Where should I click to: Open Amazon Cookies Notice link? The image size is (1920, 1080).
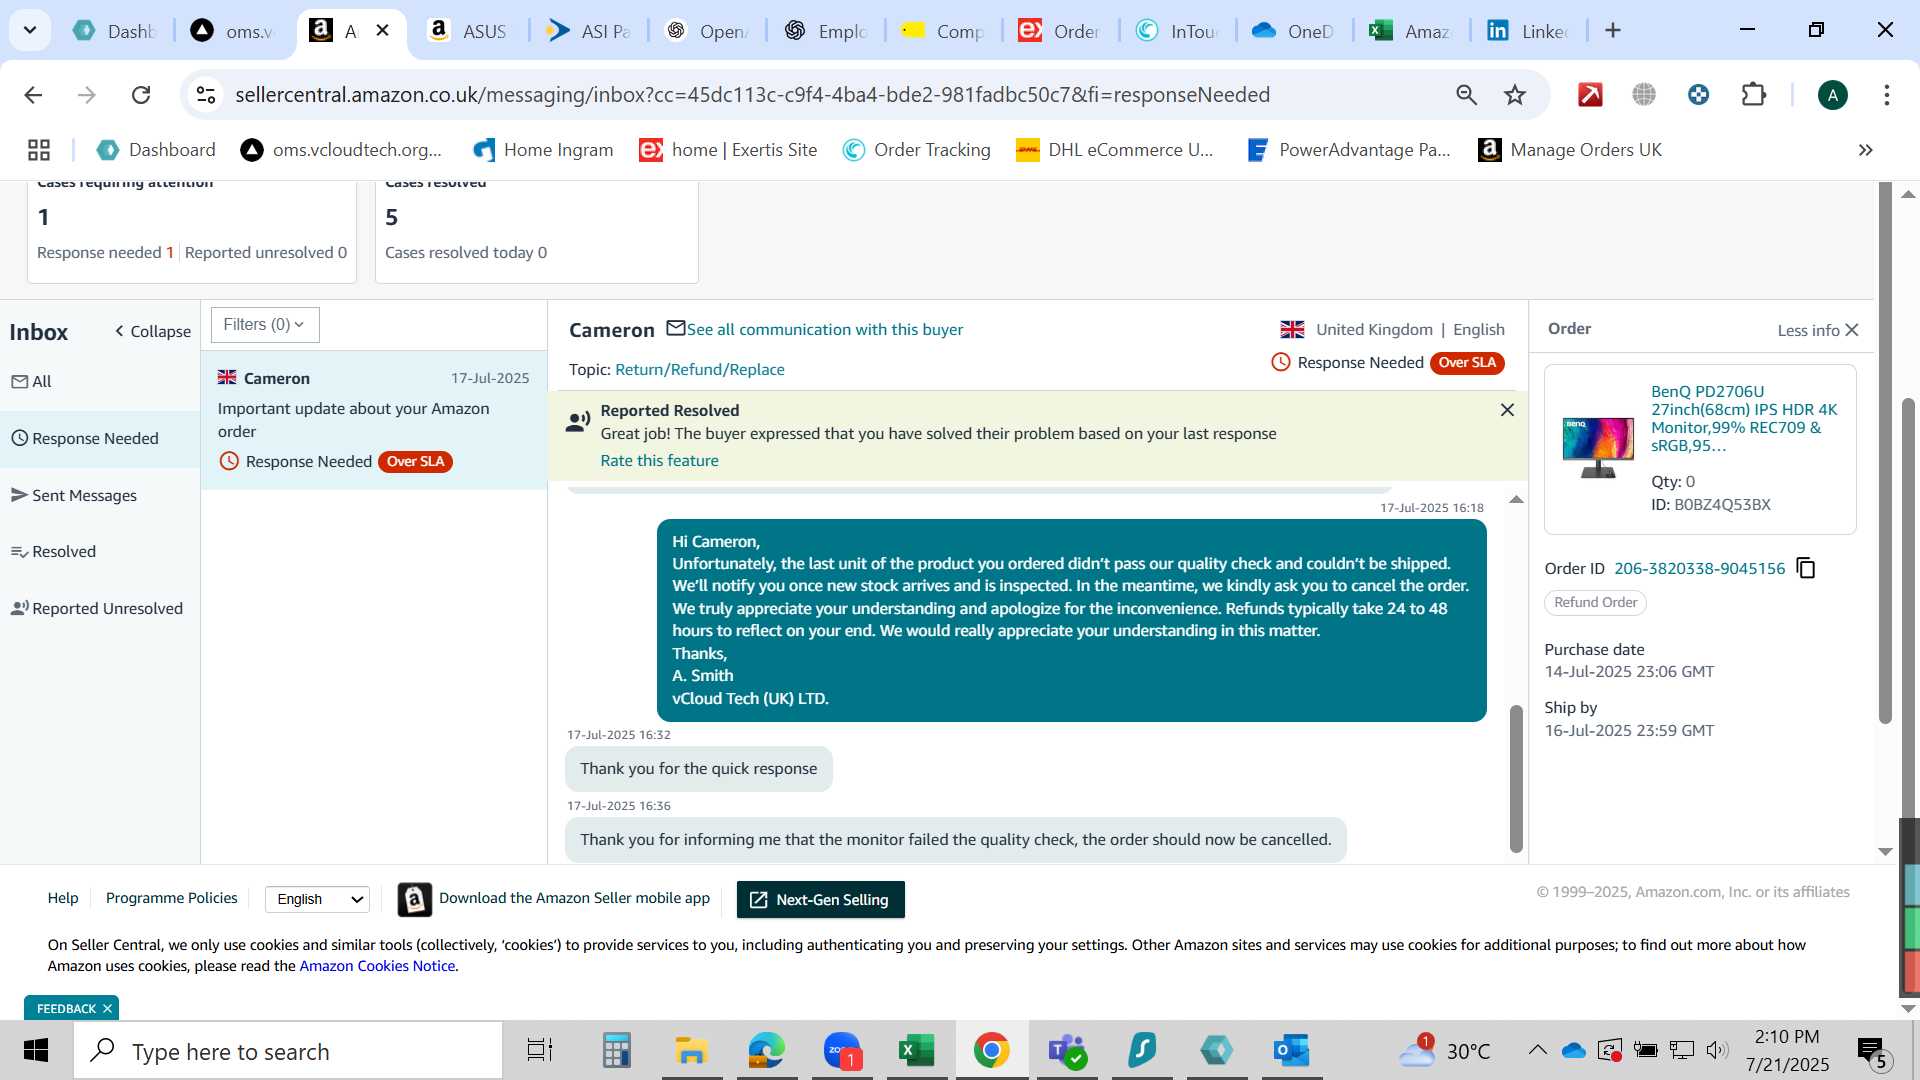pyautogui.click(x=377, y=966)
